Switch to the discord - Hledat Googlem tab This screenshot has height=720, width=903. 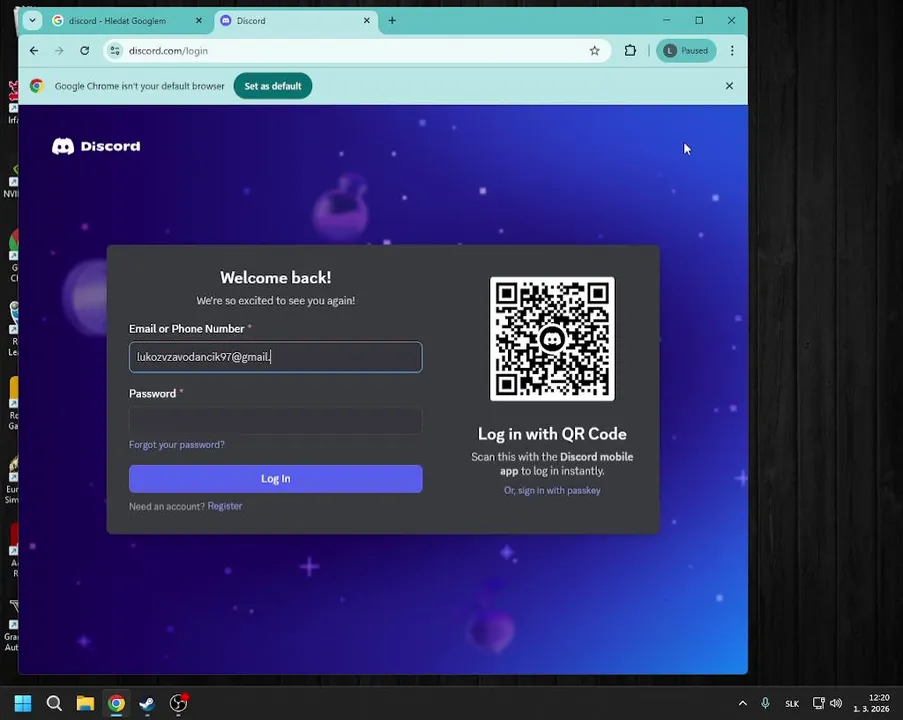tap(127, 21)
